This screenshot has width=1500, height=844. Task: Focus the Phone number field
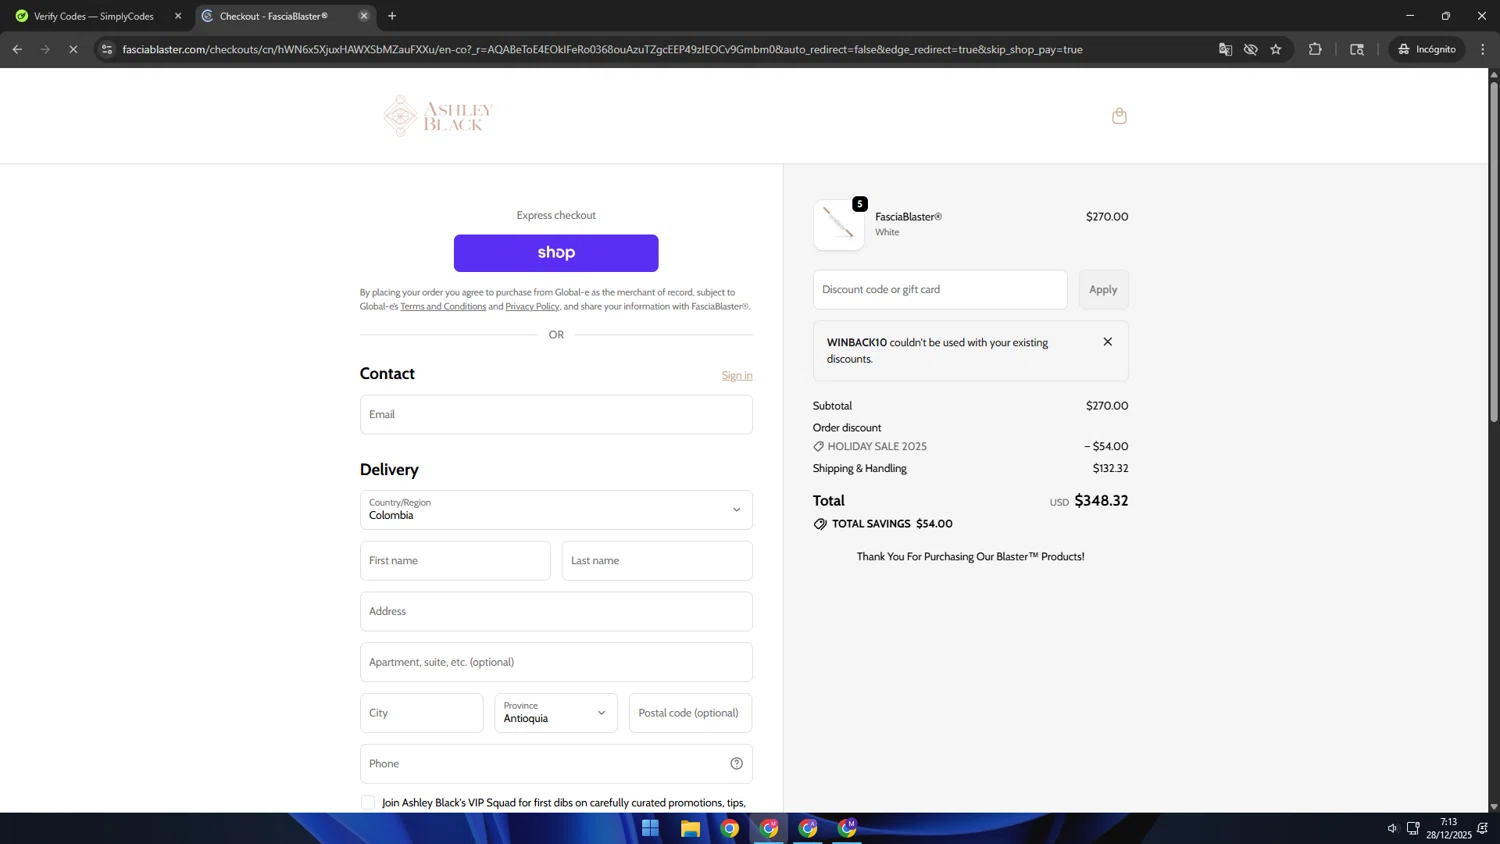[x=556, y=764]
